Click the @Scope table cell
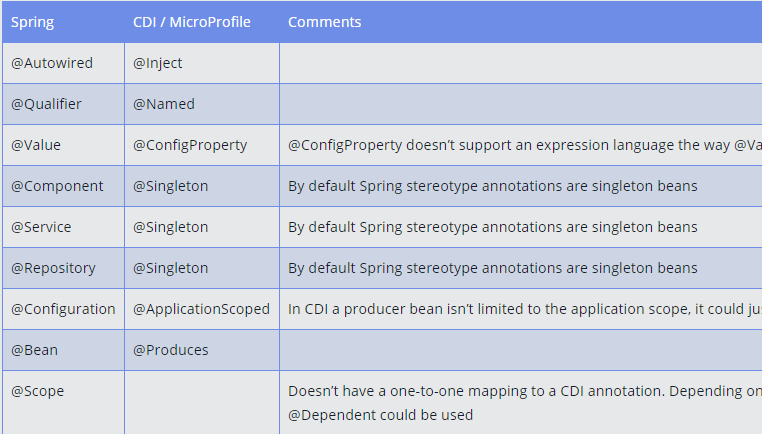 (64, 402)
